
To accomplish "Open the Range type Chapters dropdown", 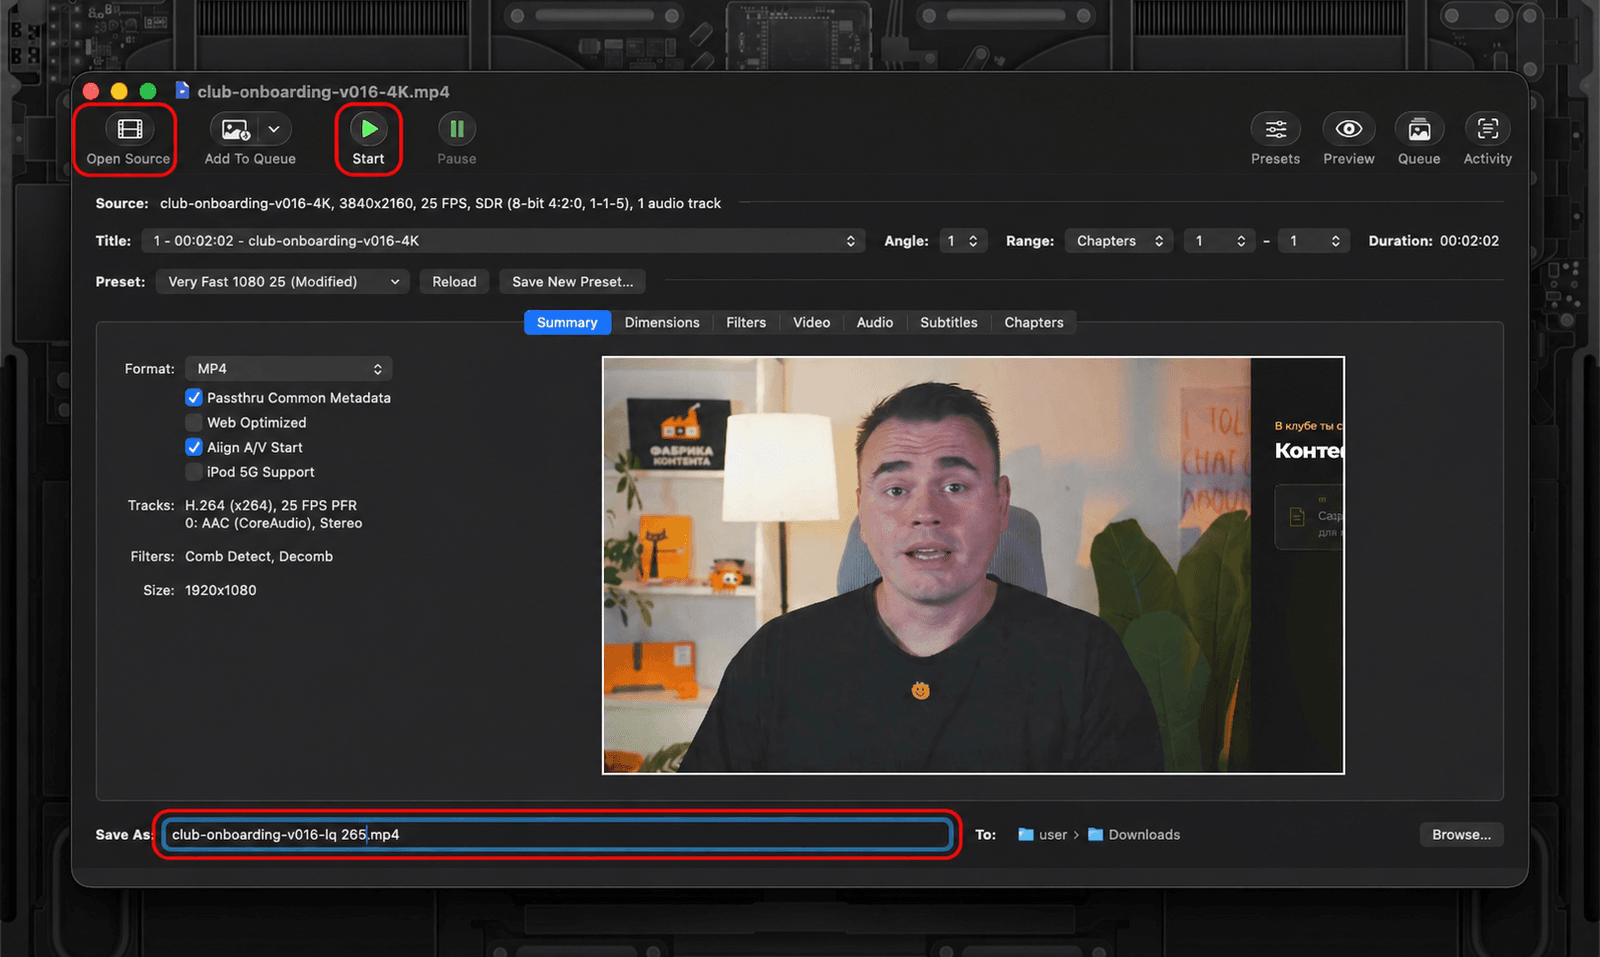I will click(x=1119, y=241).
